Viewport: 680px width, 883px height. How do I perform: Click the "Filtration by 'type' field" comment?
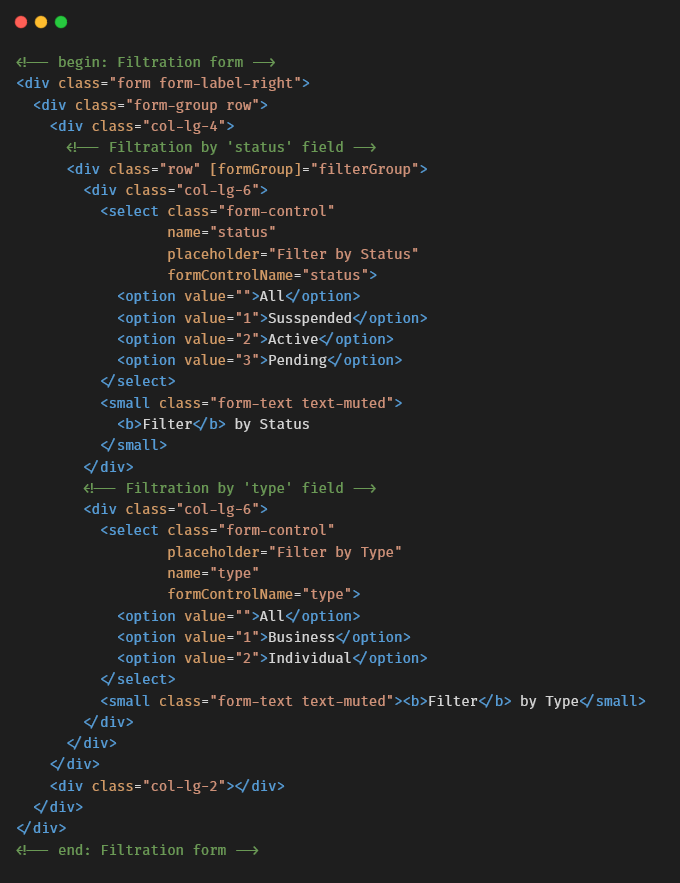230,488
